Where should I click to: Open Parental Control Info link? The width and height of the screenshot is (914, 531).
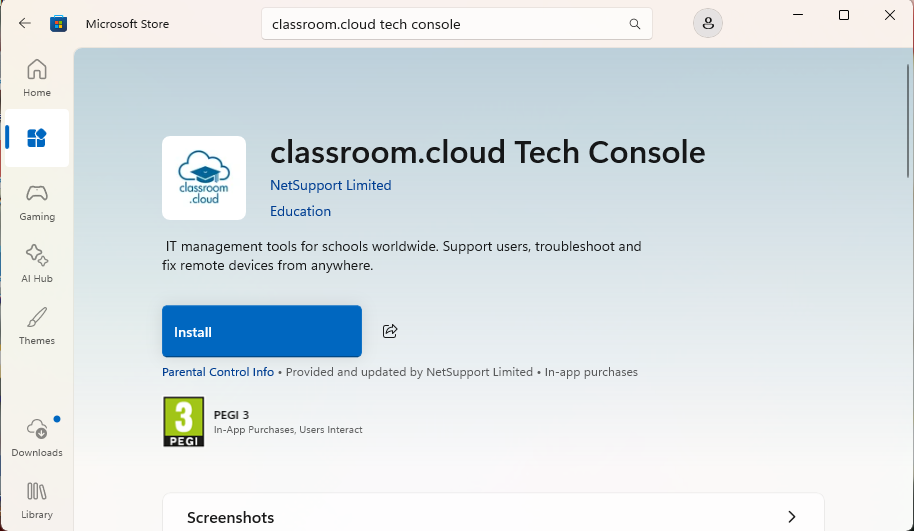tap(218, 372)
